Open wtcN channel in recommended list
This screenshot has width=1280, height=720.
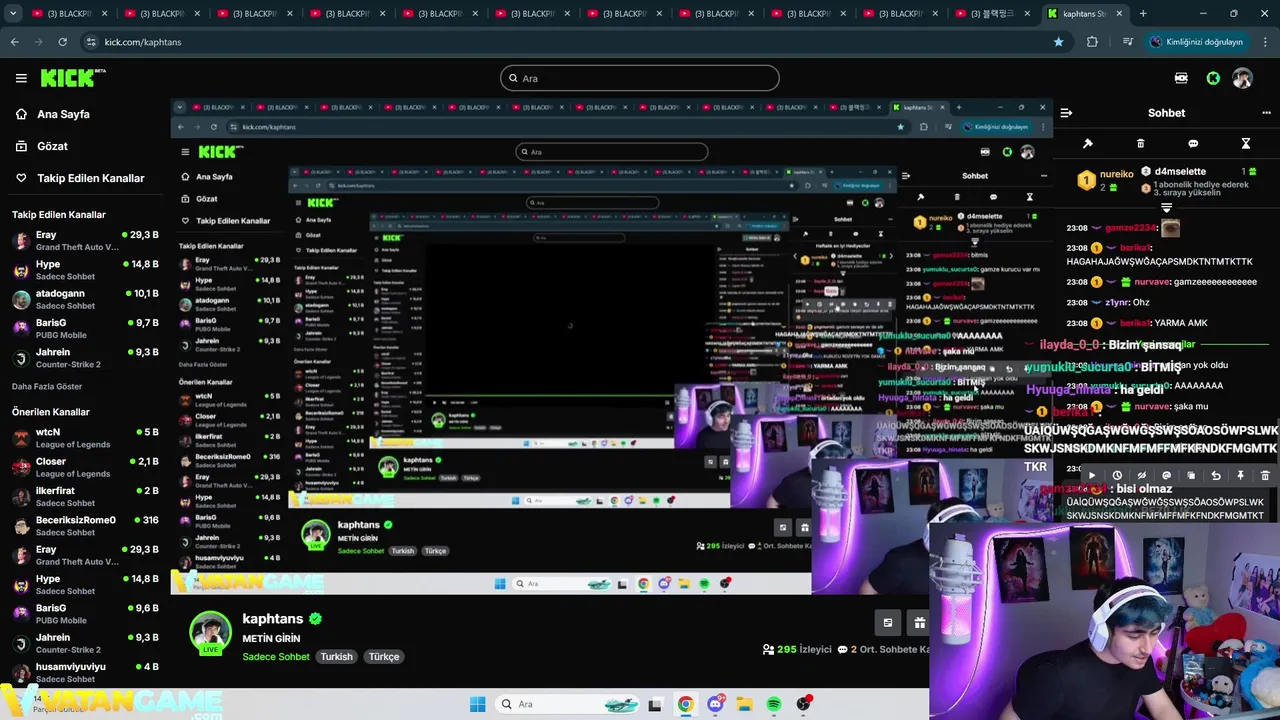(84, 438)
